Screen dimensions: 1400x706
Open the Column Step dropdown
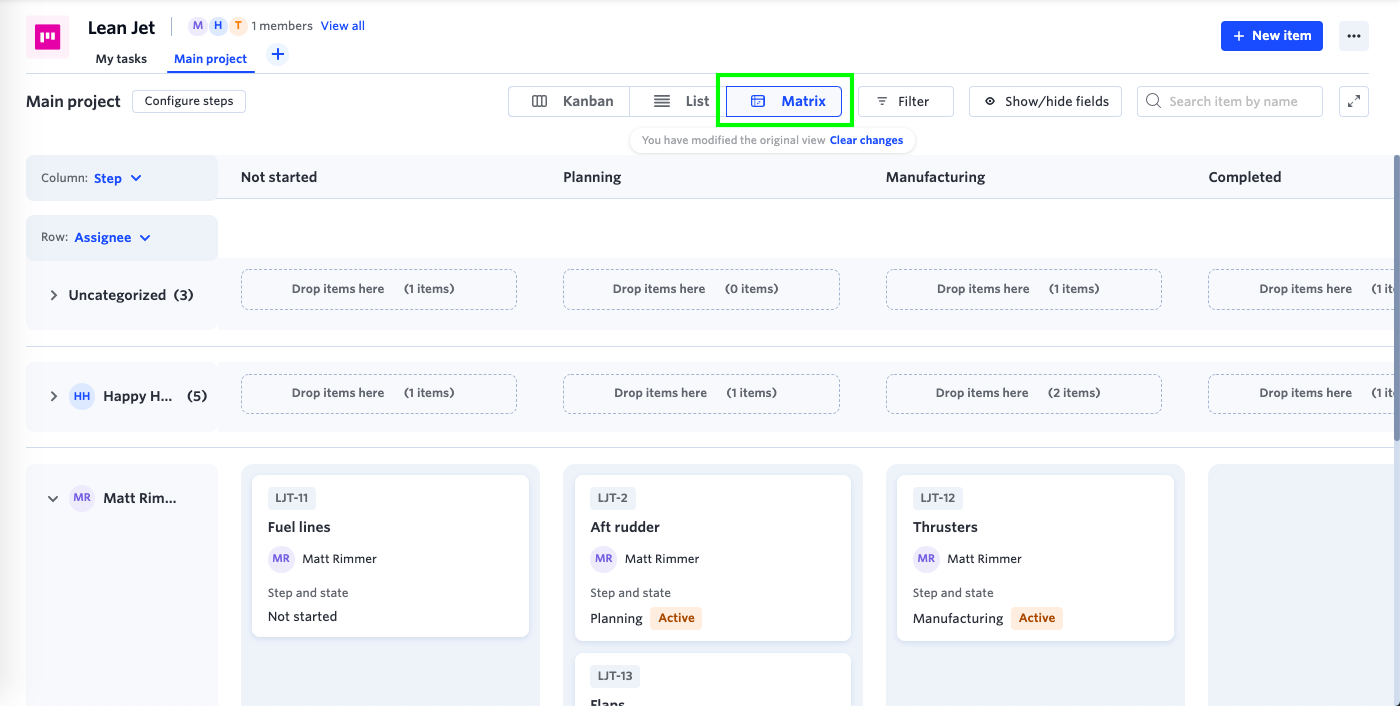(118, 178)
